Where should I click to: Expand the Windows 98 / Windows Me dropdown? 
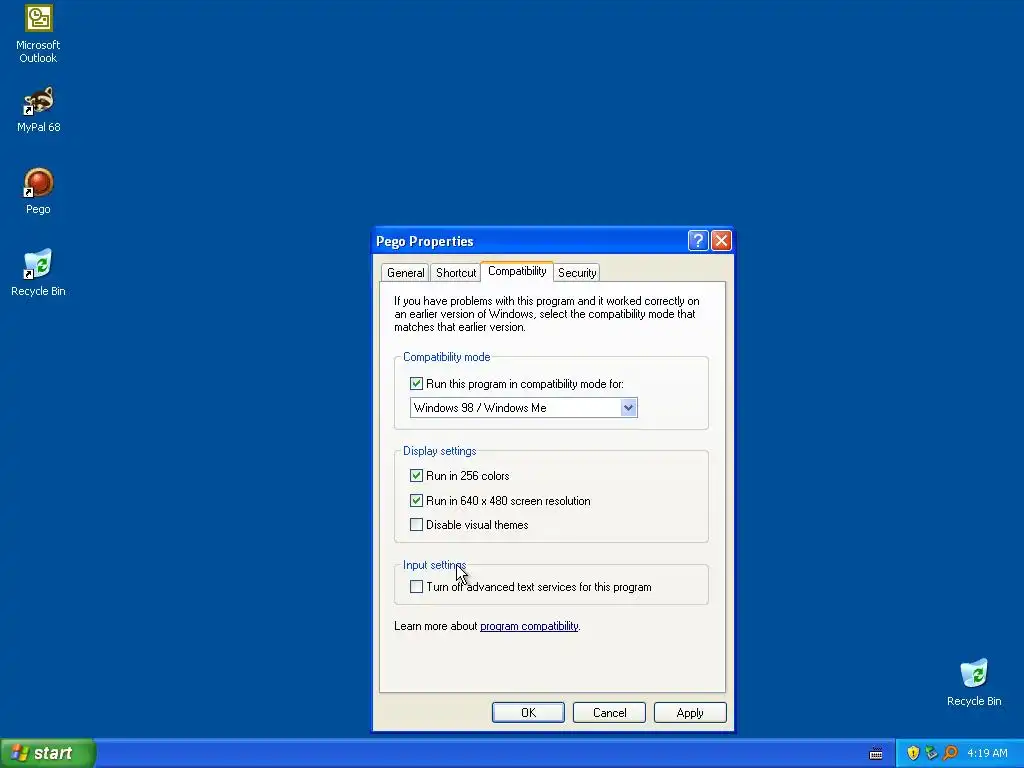coord(628,408)
